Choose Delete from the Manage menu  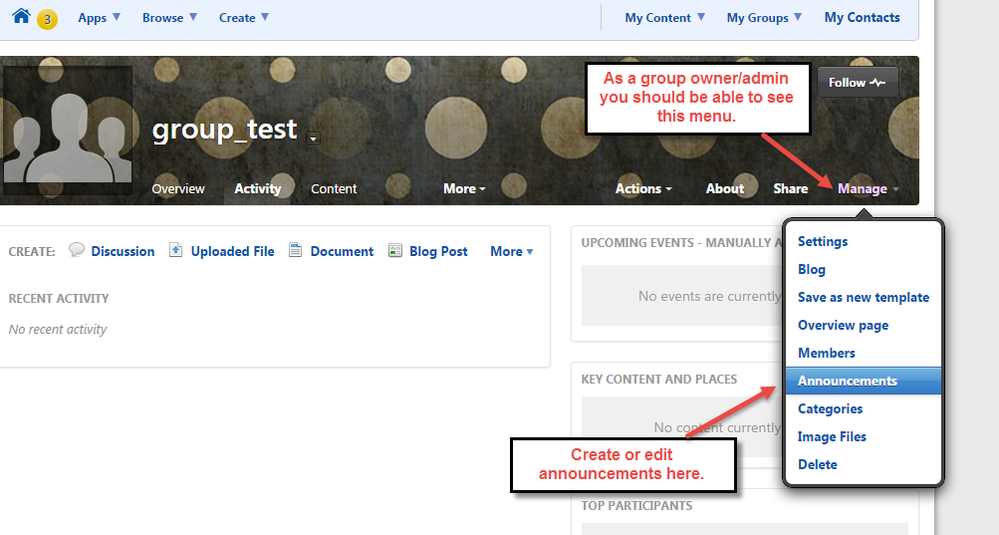click(817, 465)
